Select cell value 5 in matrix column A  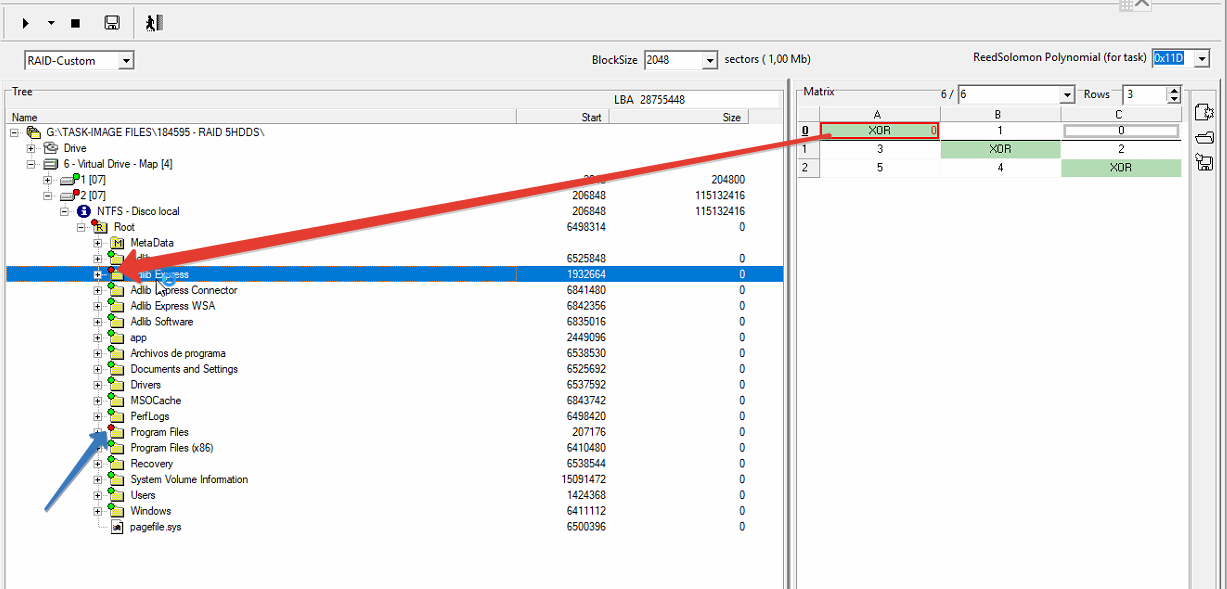(880, 168)
